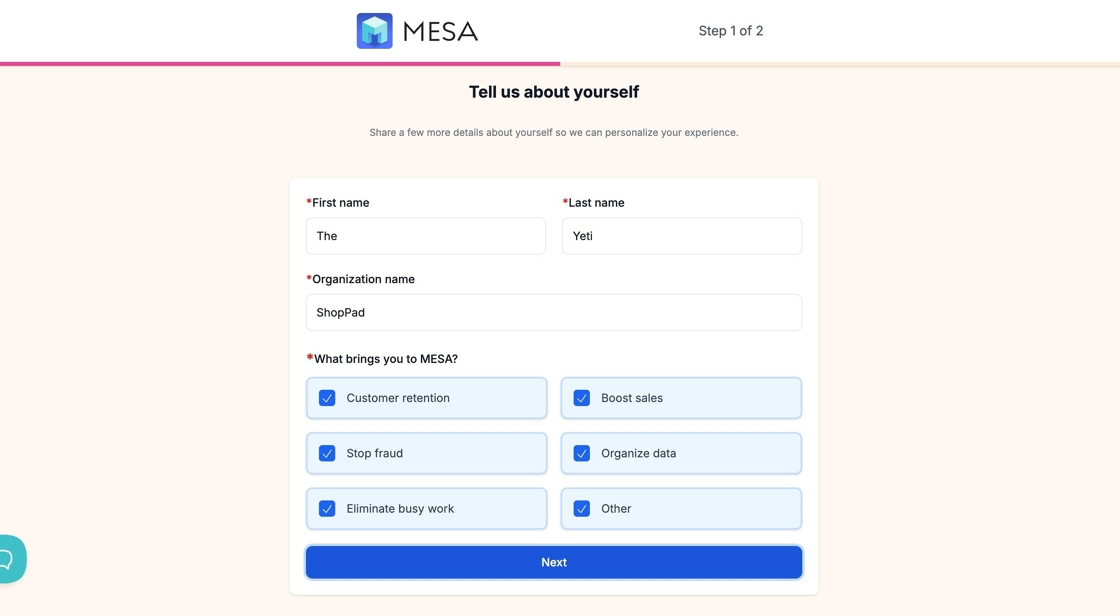This screenshot has width=1120, height=616.
Task: Click the Eliminate busy work option label
Action: [400, 509]
